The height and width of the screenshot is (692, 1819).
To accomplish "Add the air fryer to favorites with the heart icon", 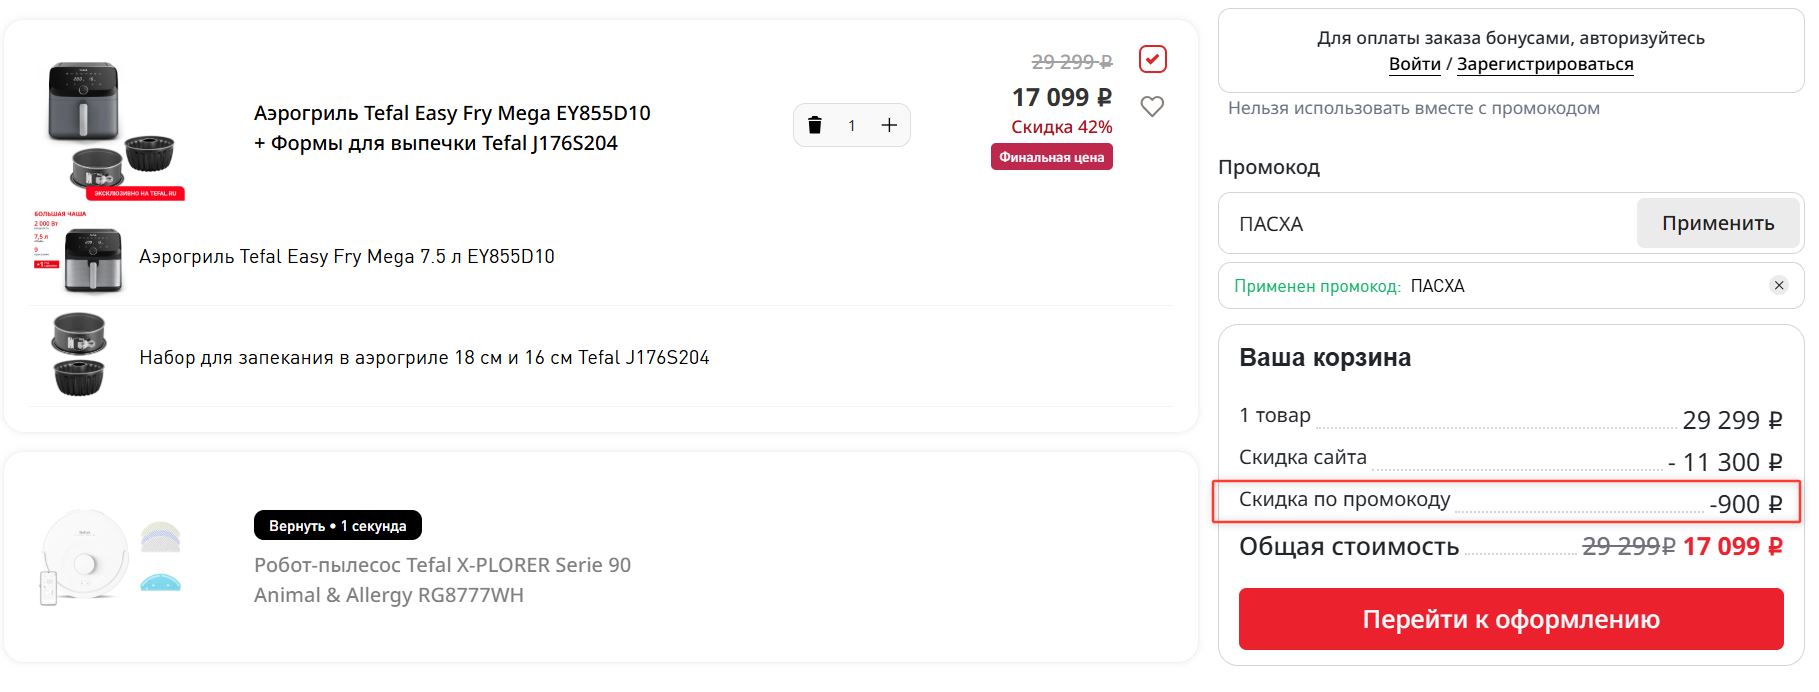I will pyautogui.click(x=1152, y=106).
